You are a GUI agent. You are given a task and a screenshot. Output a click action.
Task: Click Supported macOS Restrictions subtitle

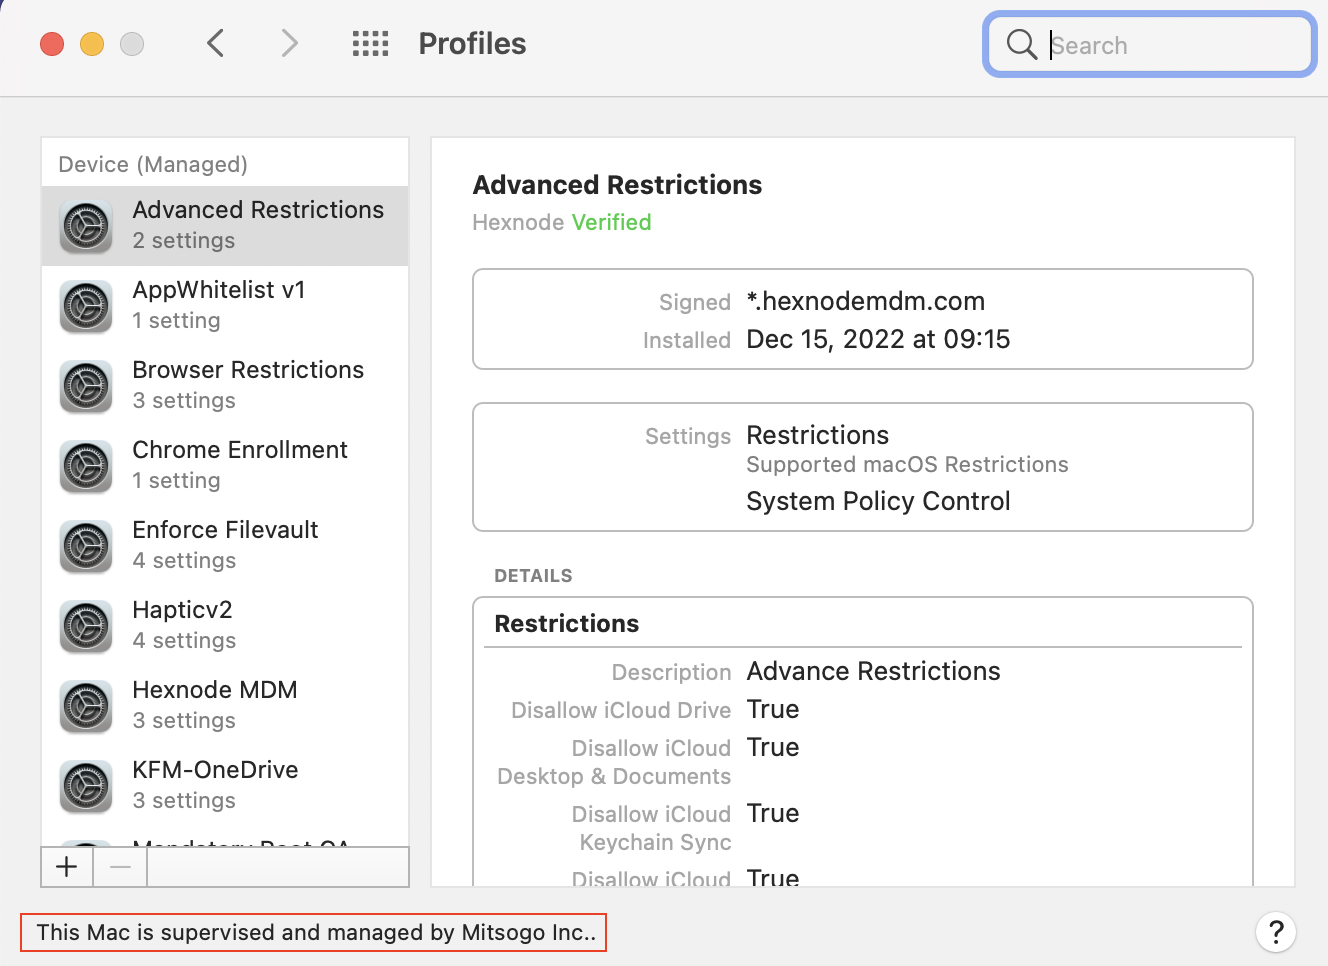907,464
